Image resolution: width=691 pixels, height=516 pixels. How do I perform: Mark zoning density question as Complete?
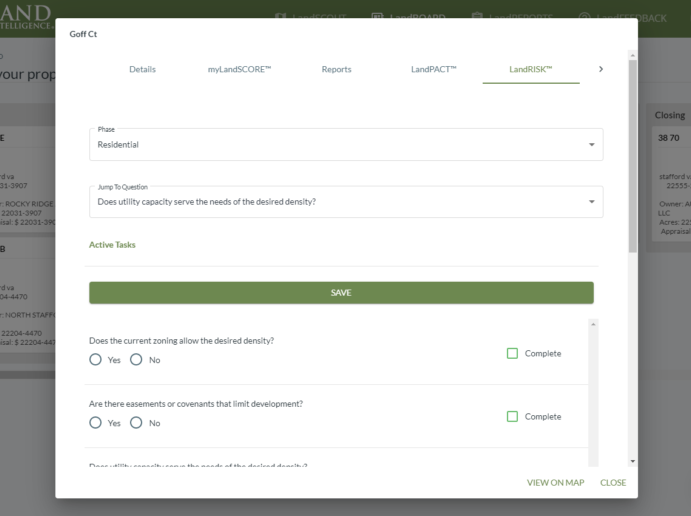[512, 353]
